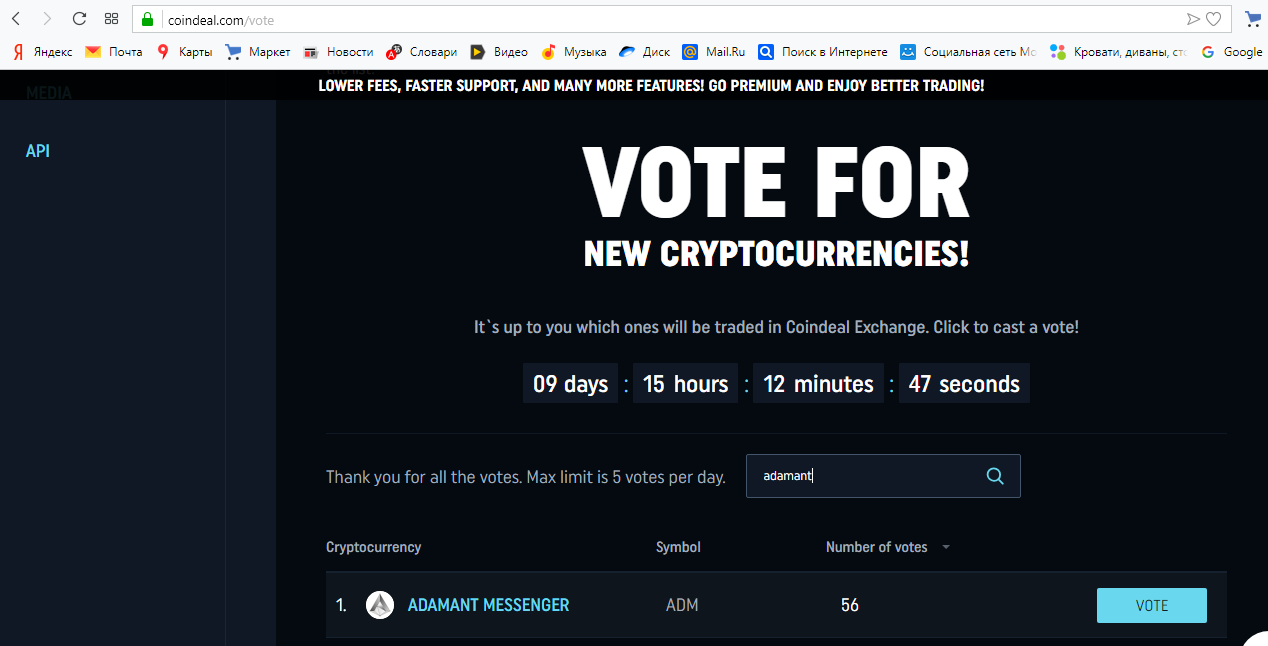Click the send arrow icon in address bar
Screen dimensions: 1268x646
point(1192,19)
